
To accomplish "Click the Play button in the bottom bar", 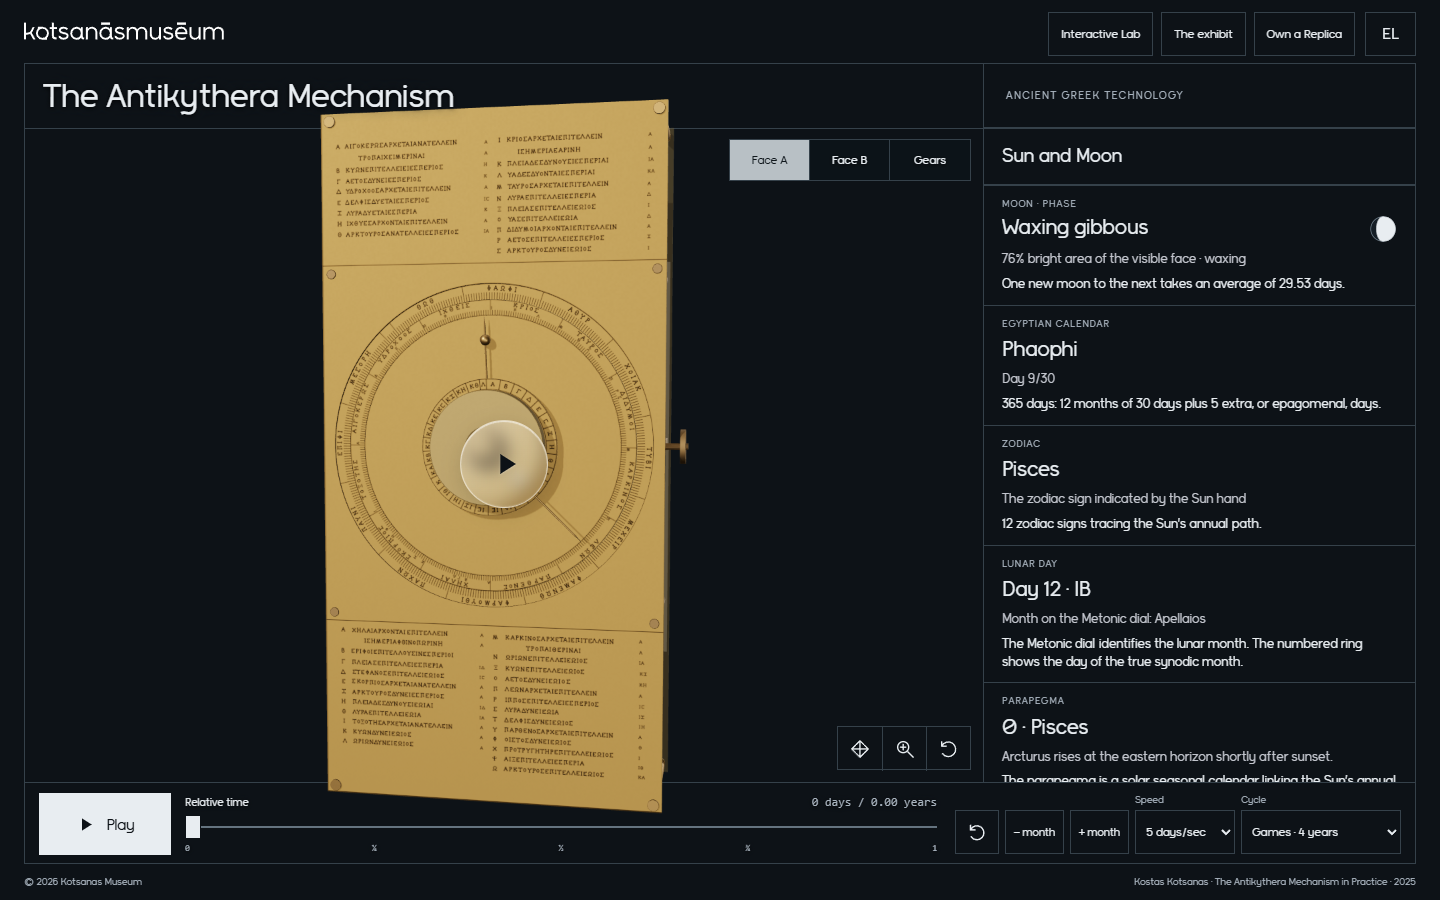I will coord(105,824).
